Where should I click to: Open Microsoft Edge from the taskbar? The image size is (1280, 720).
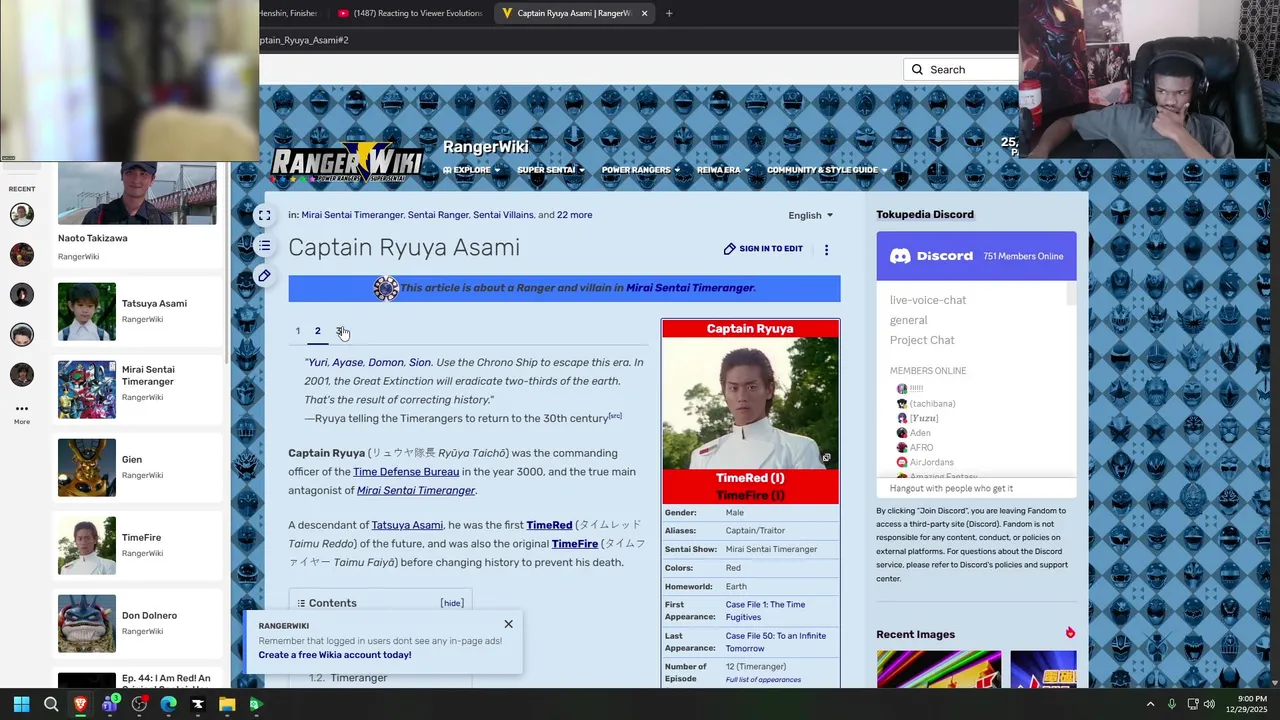168,704
